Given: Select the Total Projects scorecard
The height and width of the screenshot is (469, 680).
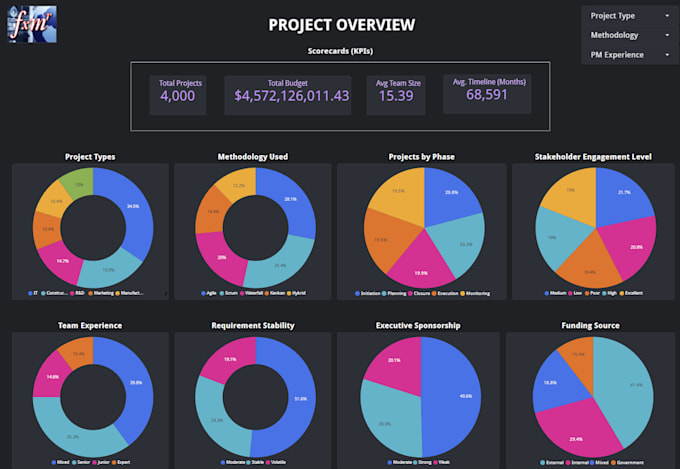Looking at the screenshot, I should pos(178,95).
